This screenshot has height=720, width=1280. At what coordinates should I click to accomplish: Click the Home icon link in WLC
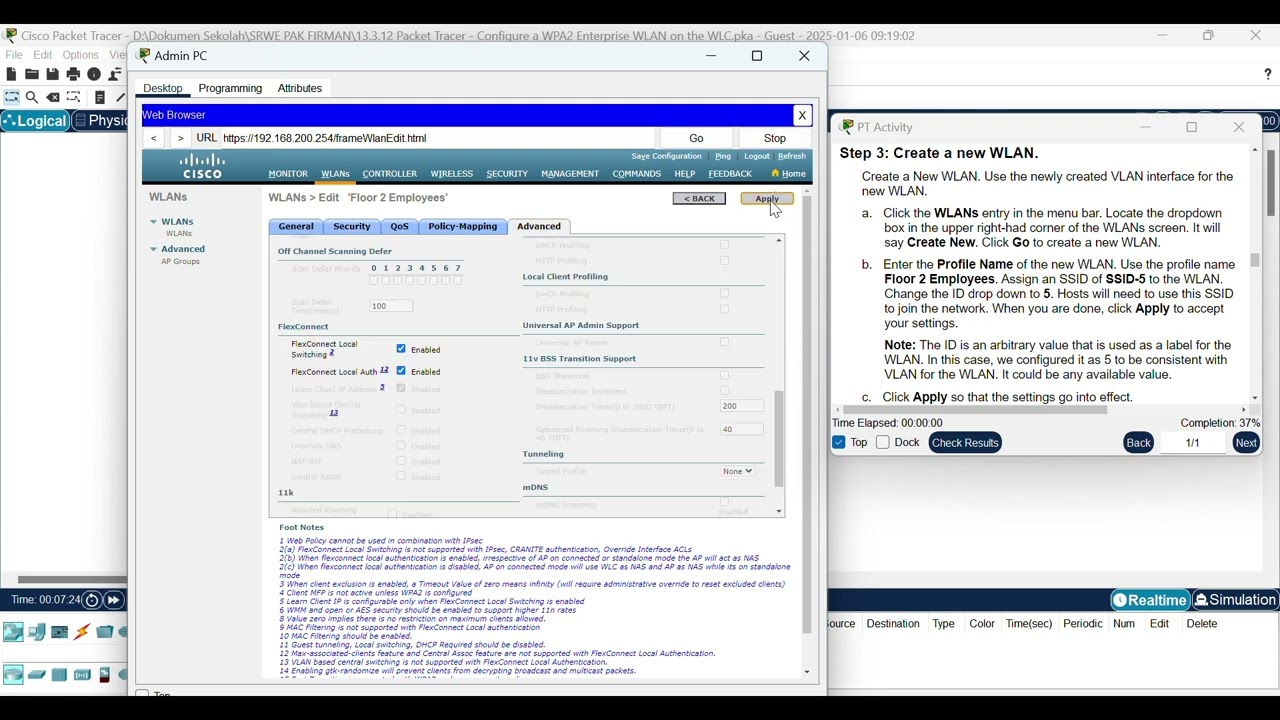[789, 174]
